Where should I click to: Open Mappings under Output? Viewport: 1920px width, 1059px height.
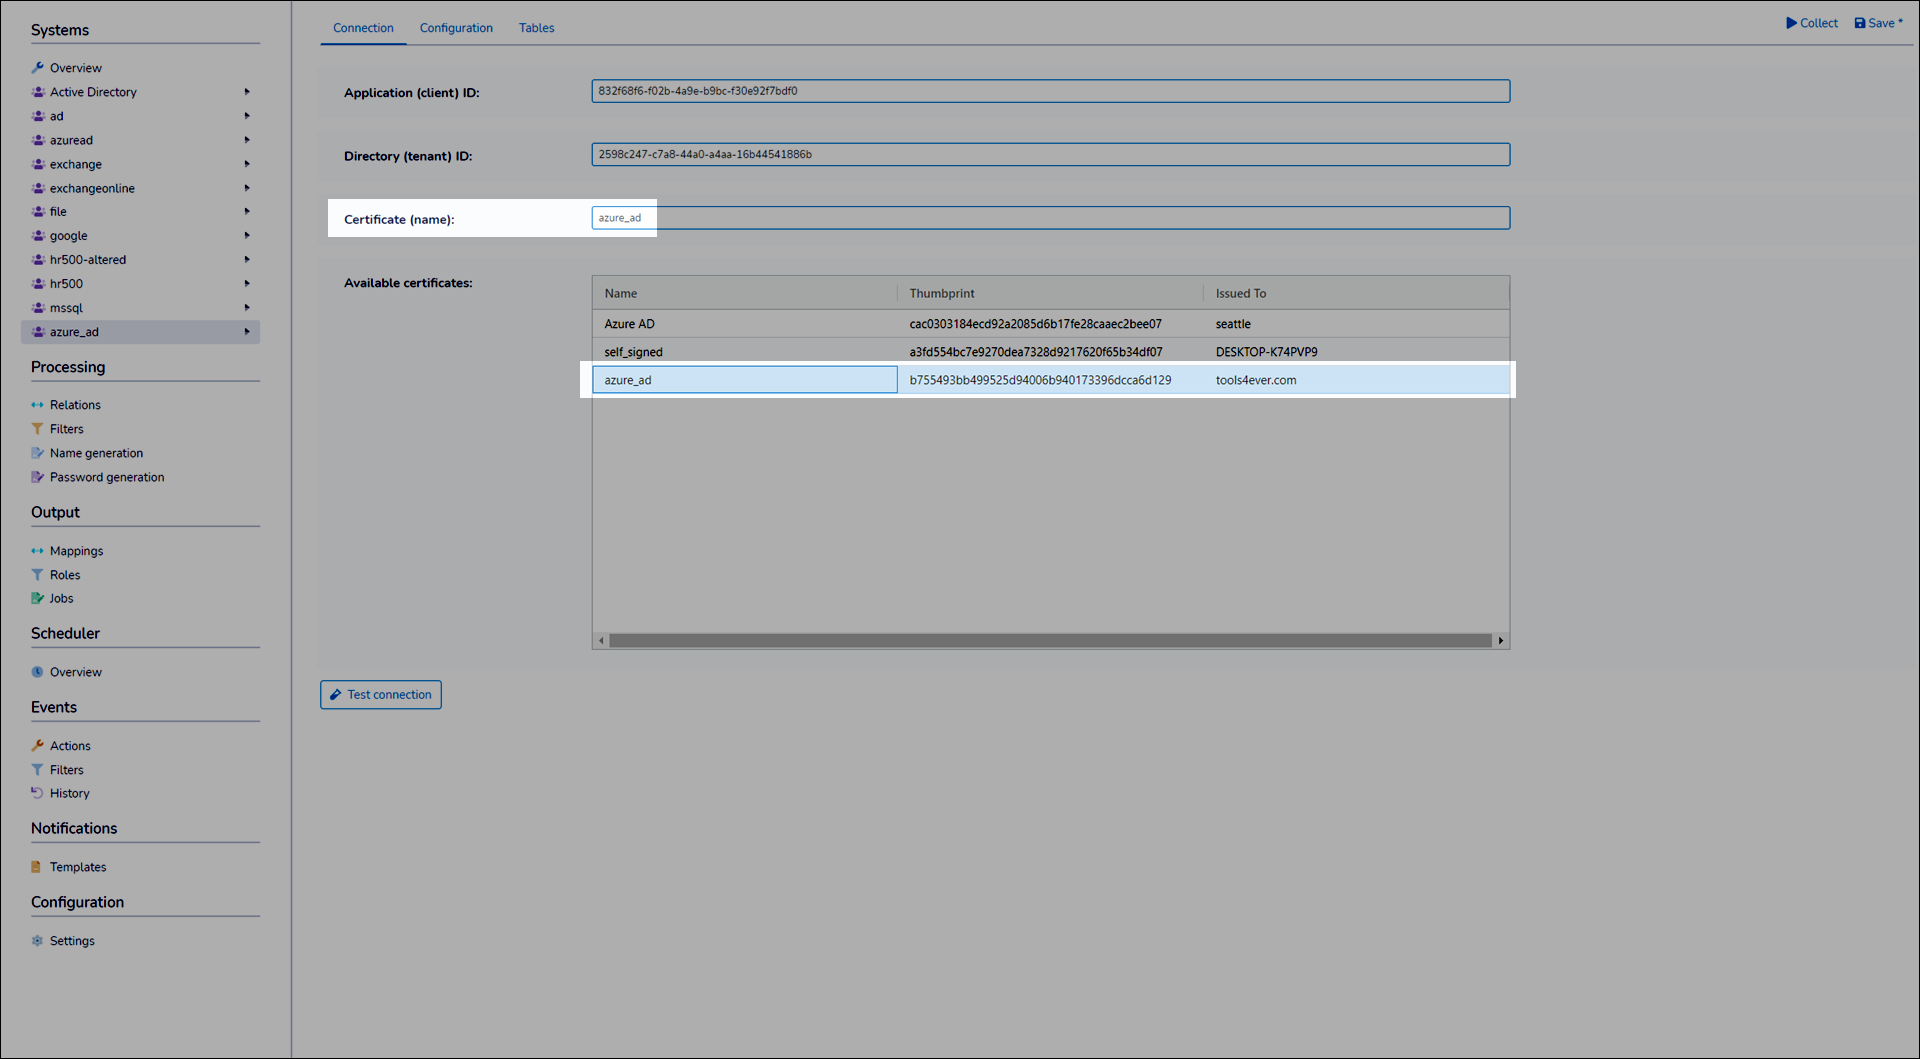76,551
